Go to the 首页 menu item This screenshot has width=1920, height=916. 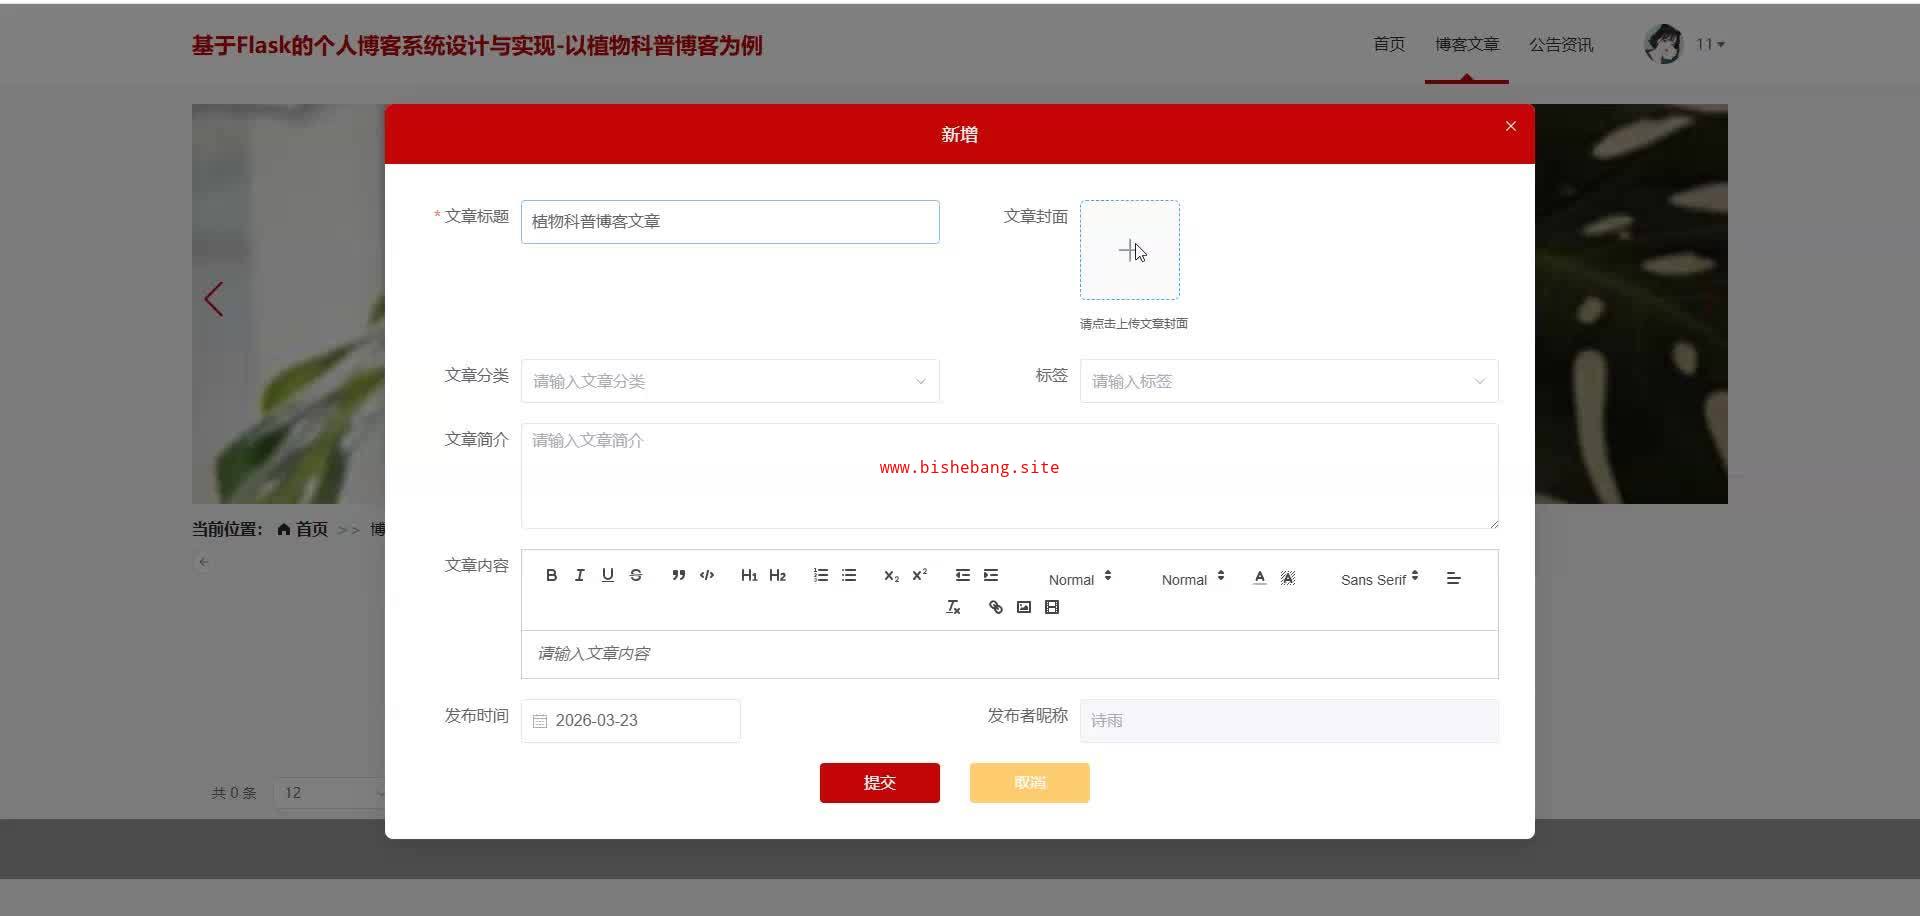(1389, 44)
